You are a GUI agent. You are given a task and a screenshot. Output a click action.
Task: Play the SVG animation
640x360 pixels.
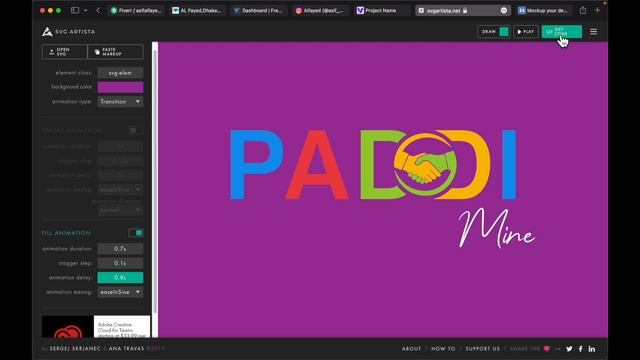526,31
